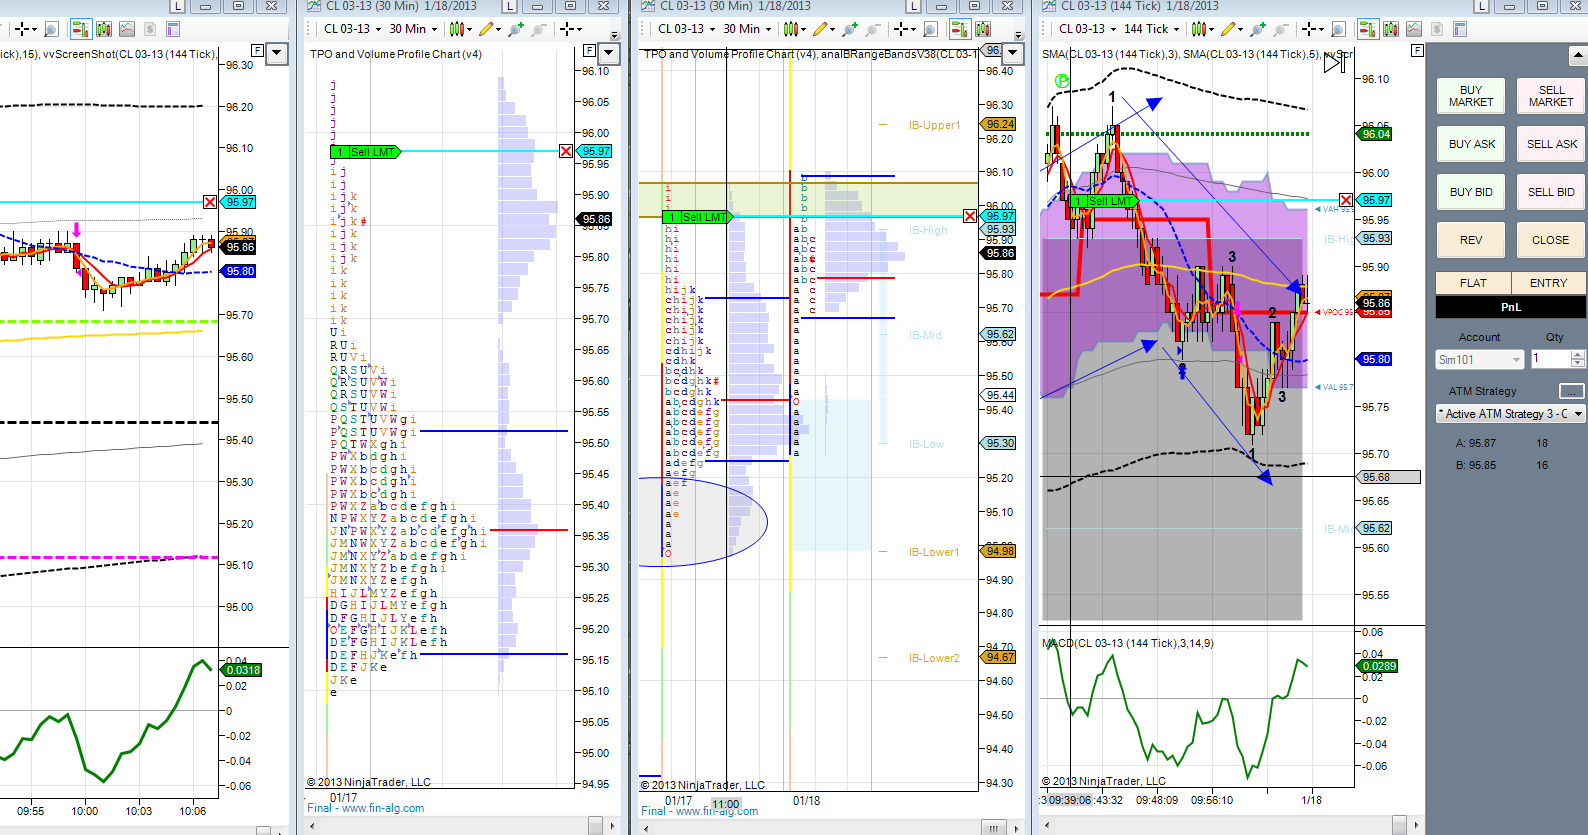
Task: Toggle Chart Trader in 144 Tick chart toolbar
Action: tap(1368, 29)
